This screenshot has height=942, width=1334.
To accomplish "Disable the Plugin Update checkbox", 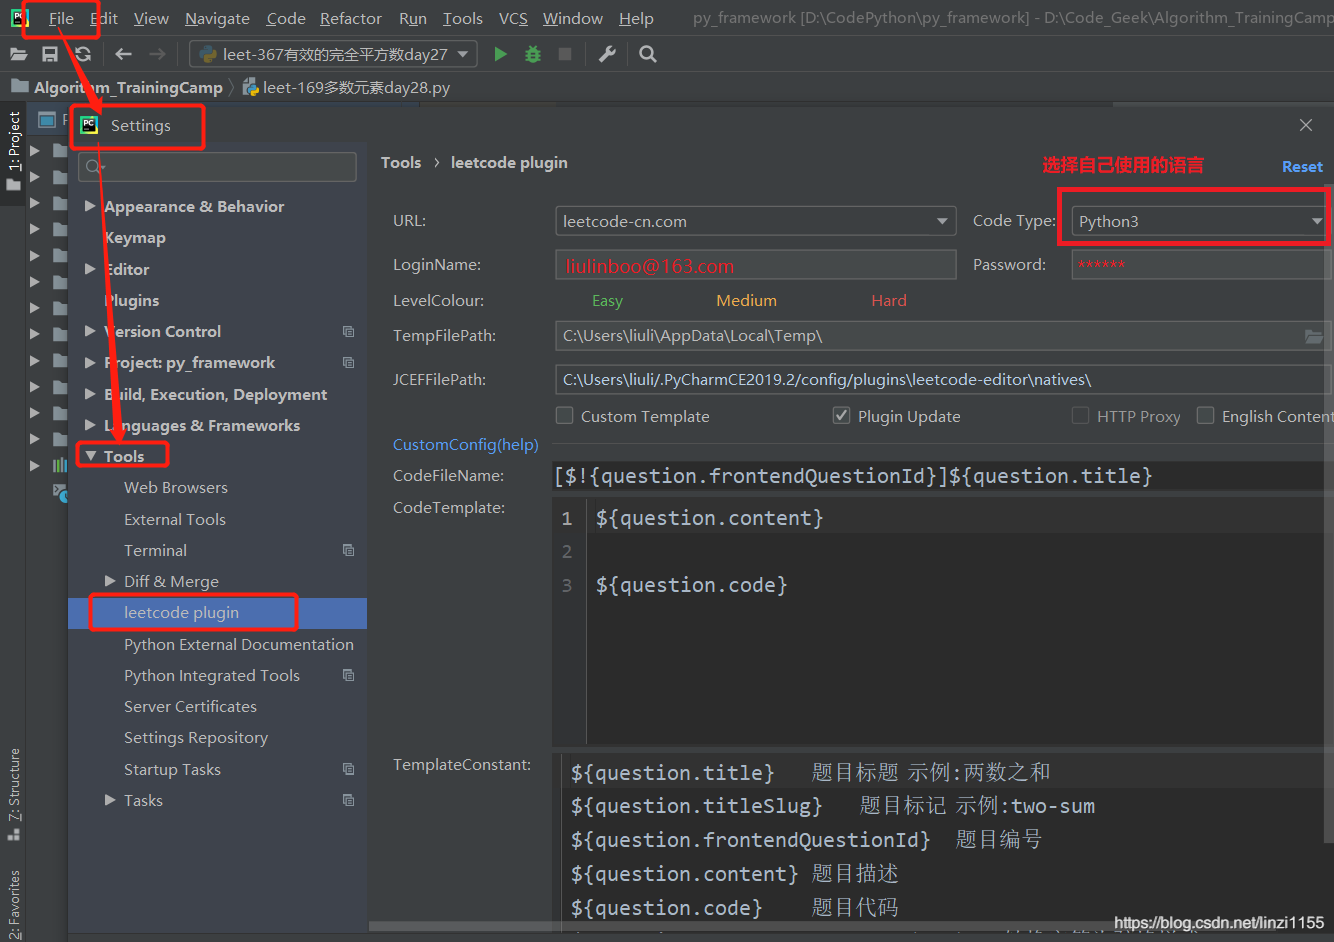I will [x=841, y=415].
